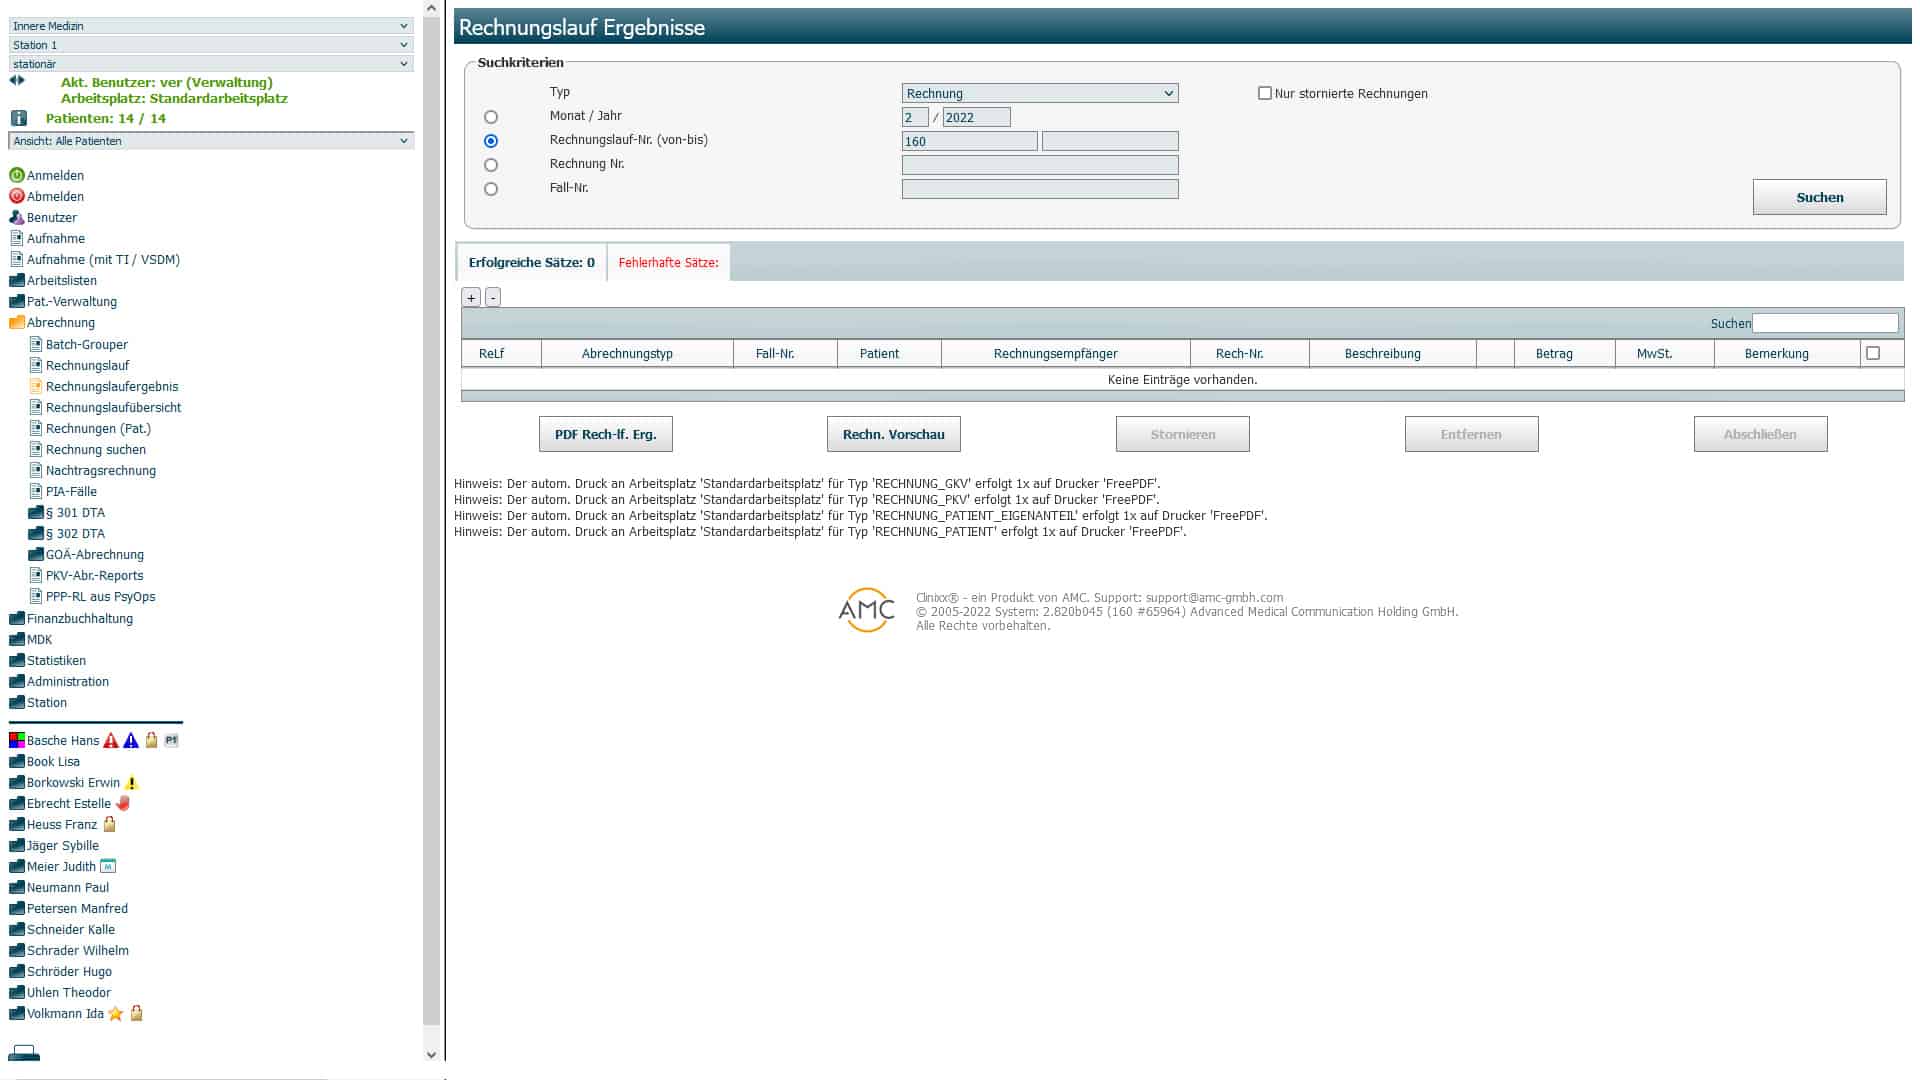The image size is (1920, 1080).
Task: Click the red Abmelden logout icon
Action: (17, 196)
